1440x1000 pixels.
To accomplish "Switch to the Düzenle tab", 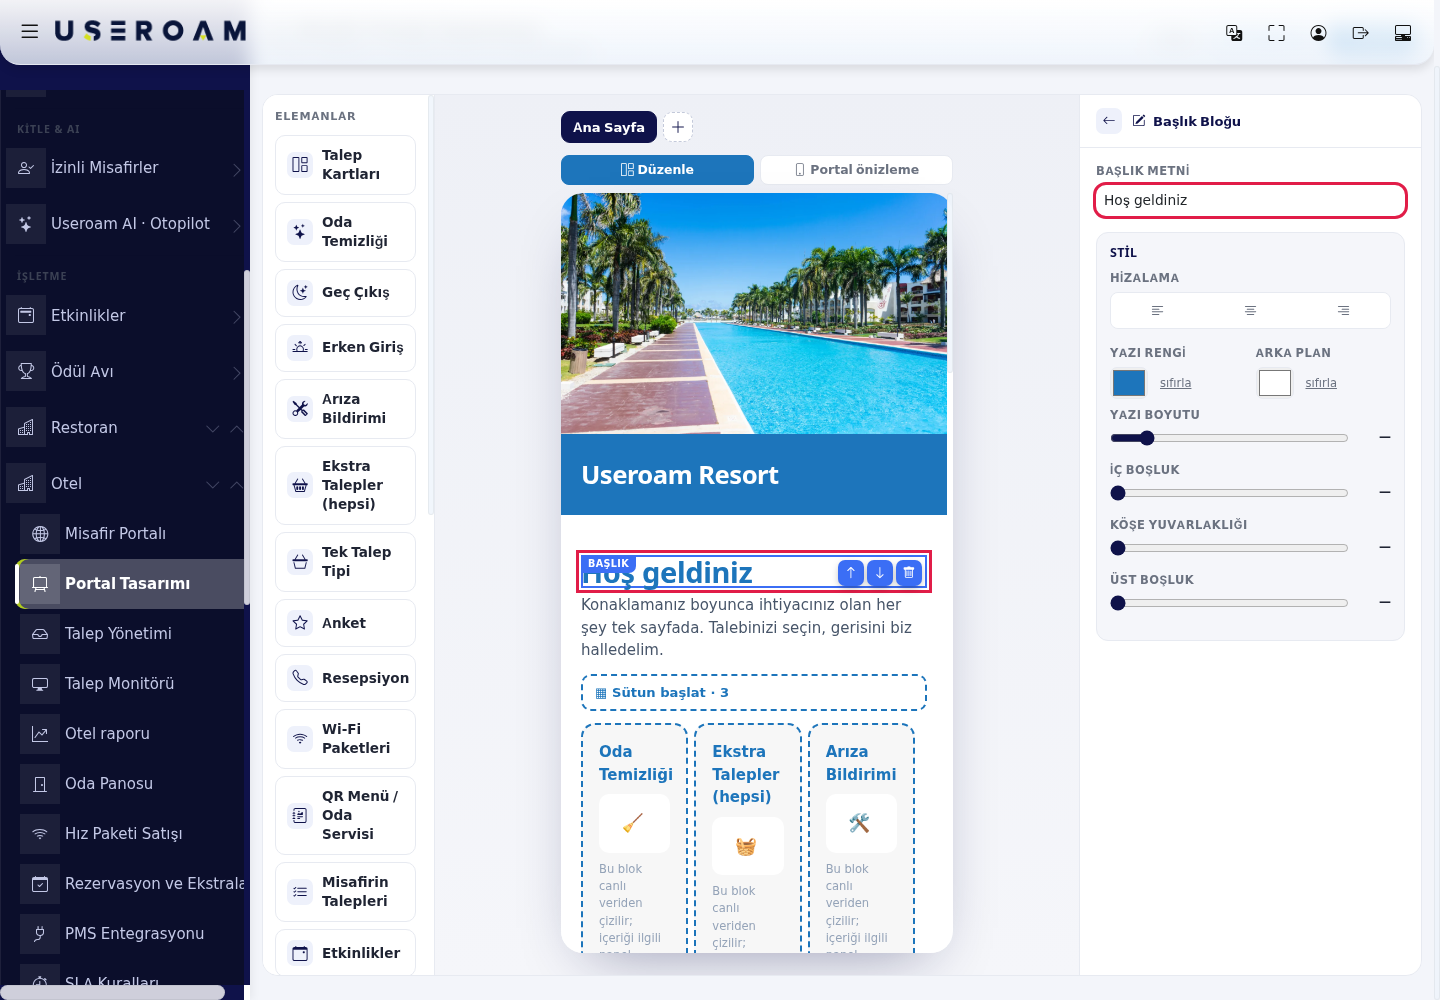I will [657, 170].
